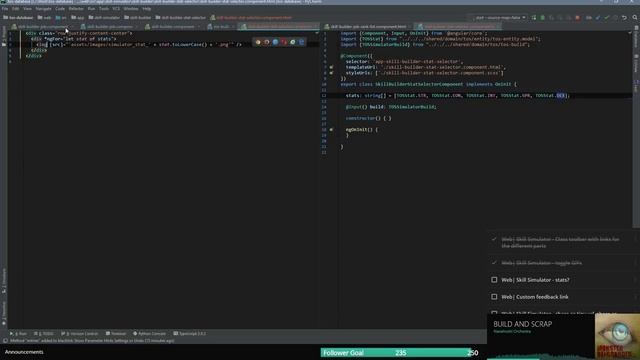Click the album art thumbnail
This screenshot has width=640, height=360.
click(617, 336)
